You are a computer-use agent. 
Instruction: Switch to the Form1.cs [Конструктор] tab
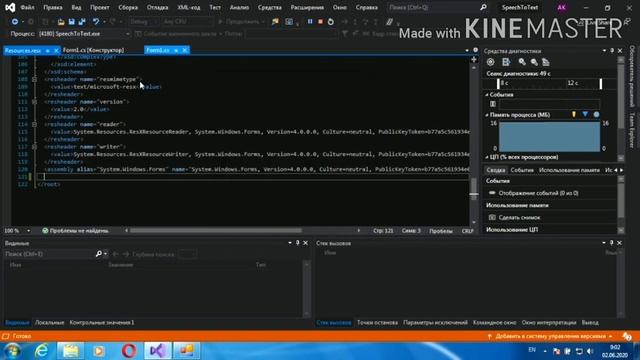[x=93, y=50]
